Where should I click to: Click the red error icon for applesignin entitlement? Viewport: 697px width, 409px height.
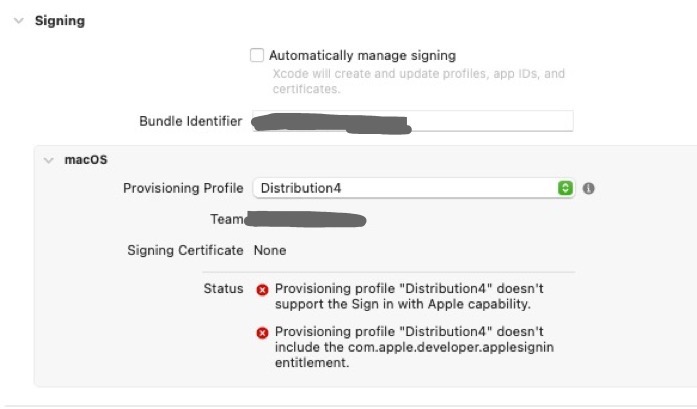pos(262,333)
